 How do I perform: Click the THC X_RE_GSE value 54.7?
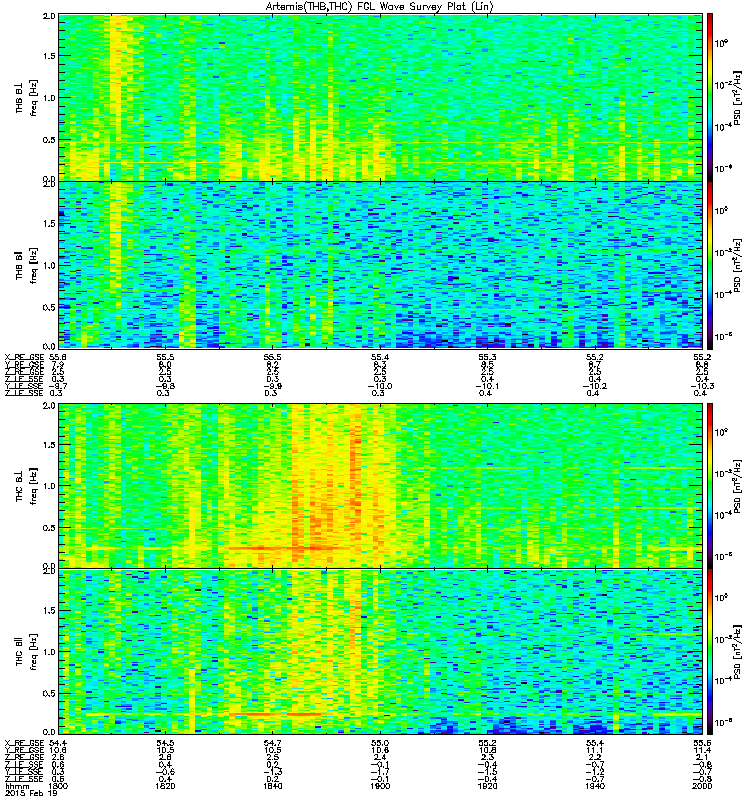(x=272, y=743)
